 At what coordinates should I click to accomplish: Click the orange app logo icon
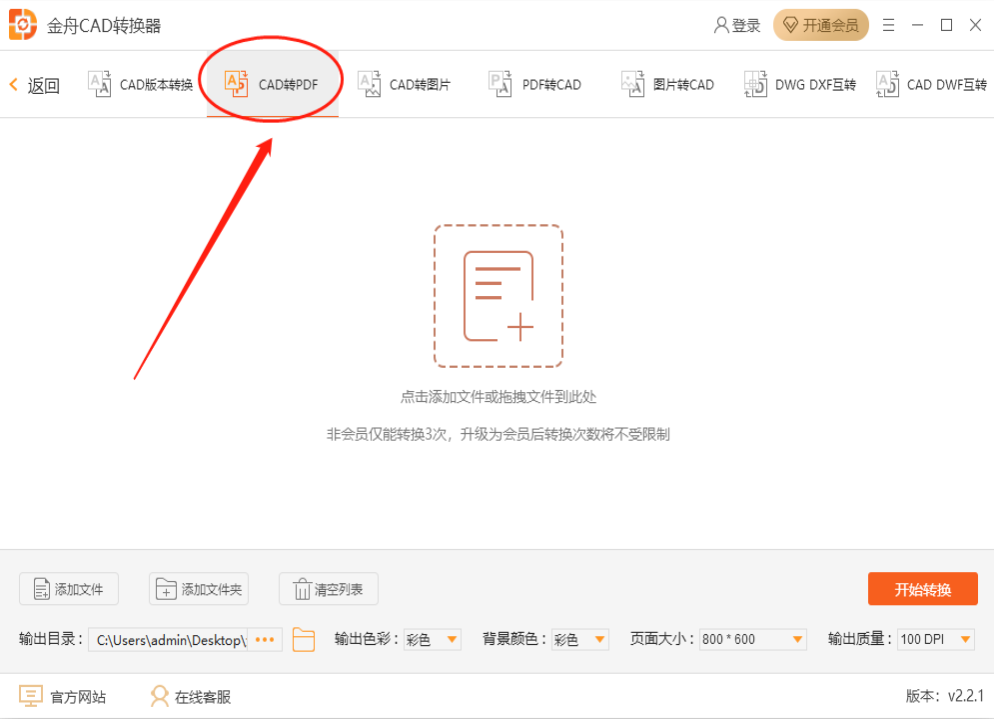coord(24,25)
